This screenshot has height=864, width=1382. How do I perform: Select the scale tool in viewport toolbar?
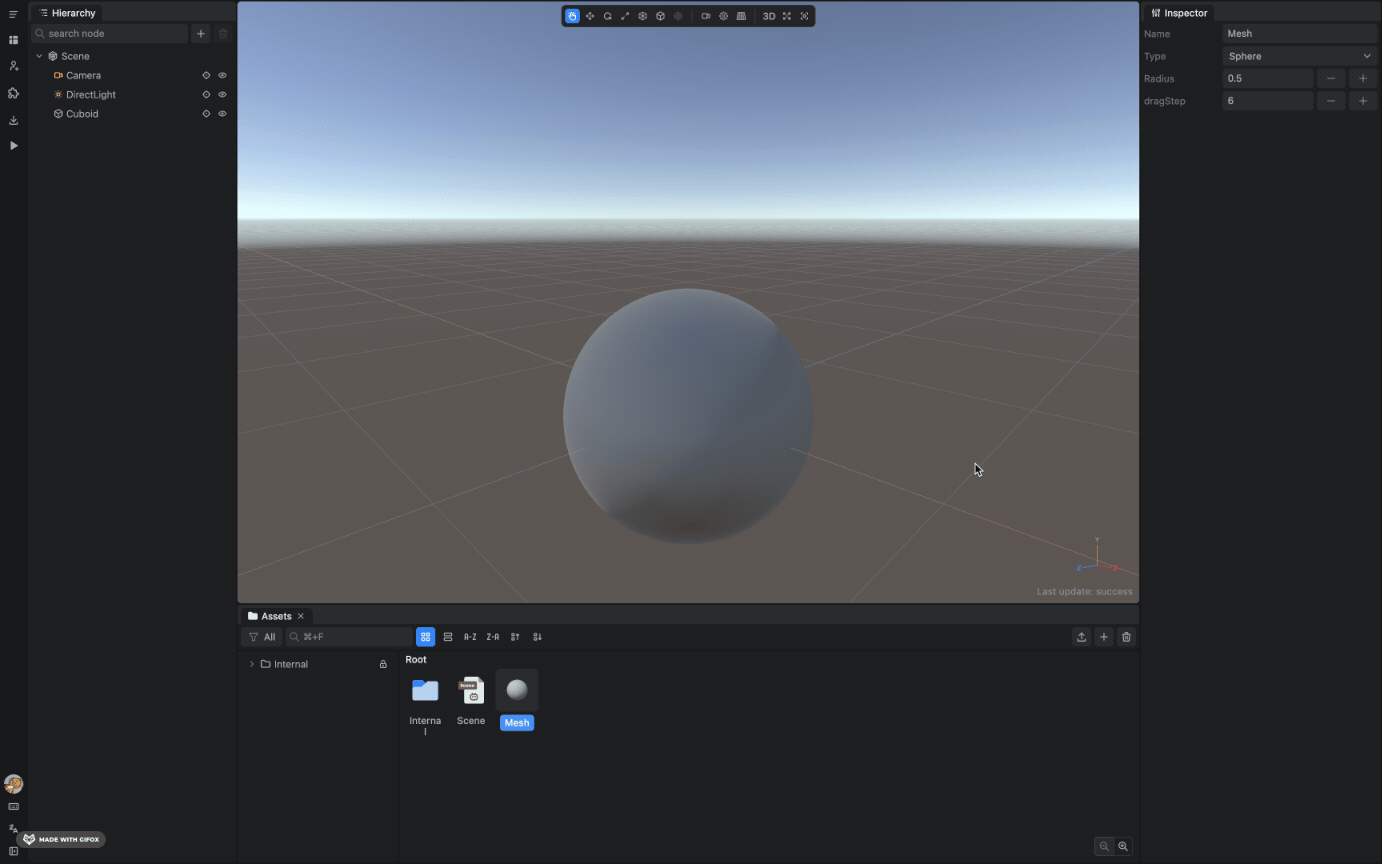[x=625, y=16]
